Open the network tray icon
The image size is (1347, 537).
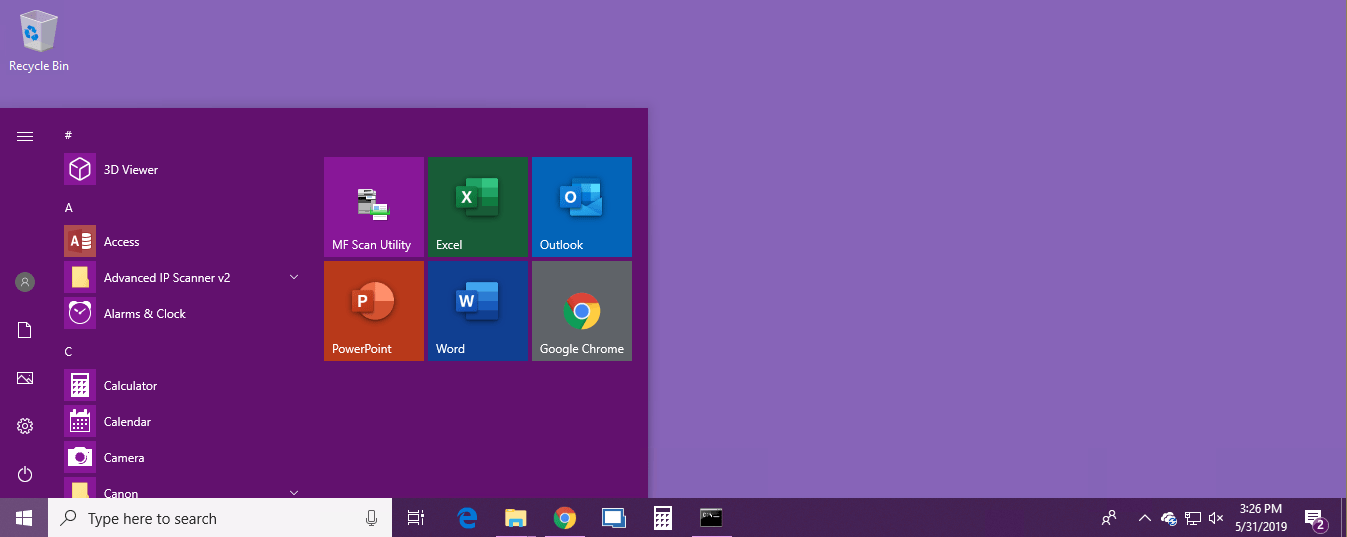pyautogui.click(x=1192, y=518)
